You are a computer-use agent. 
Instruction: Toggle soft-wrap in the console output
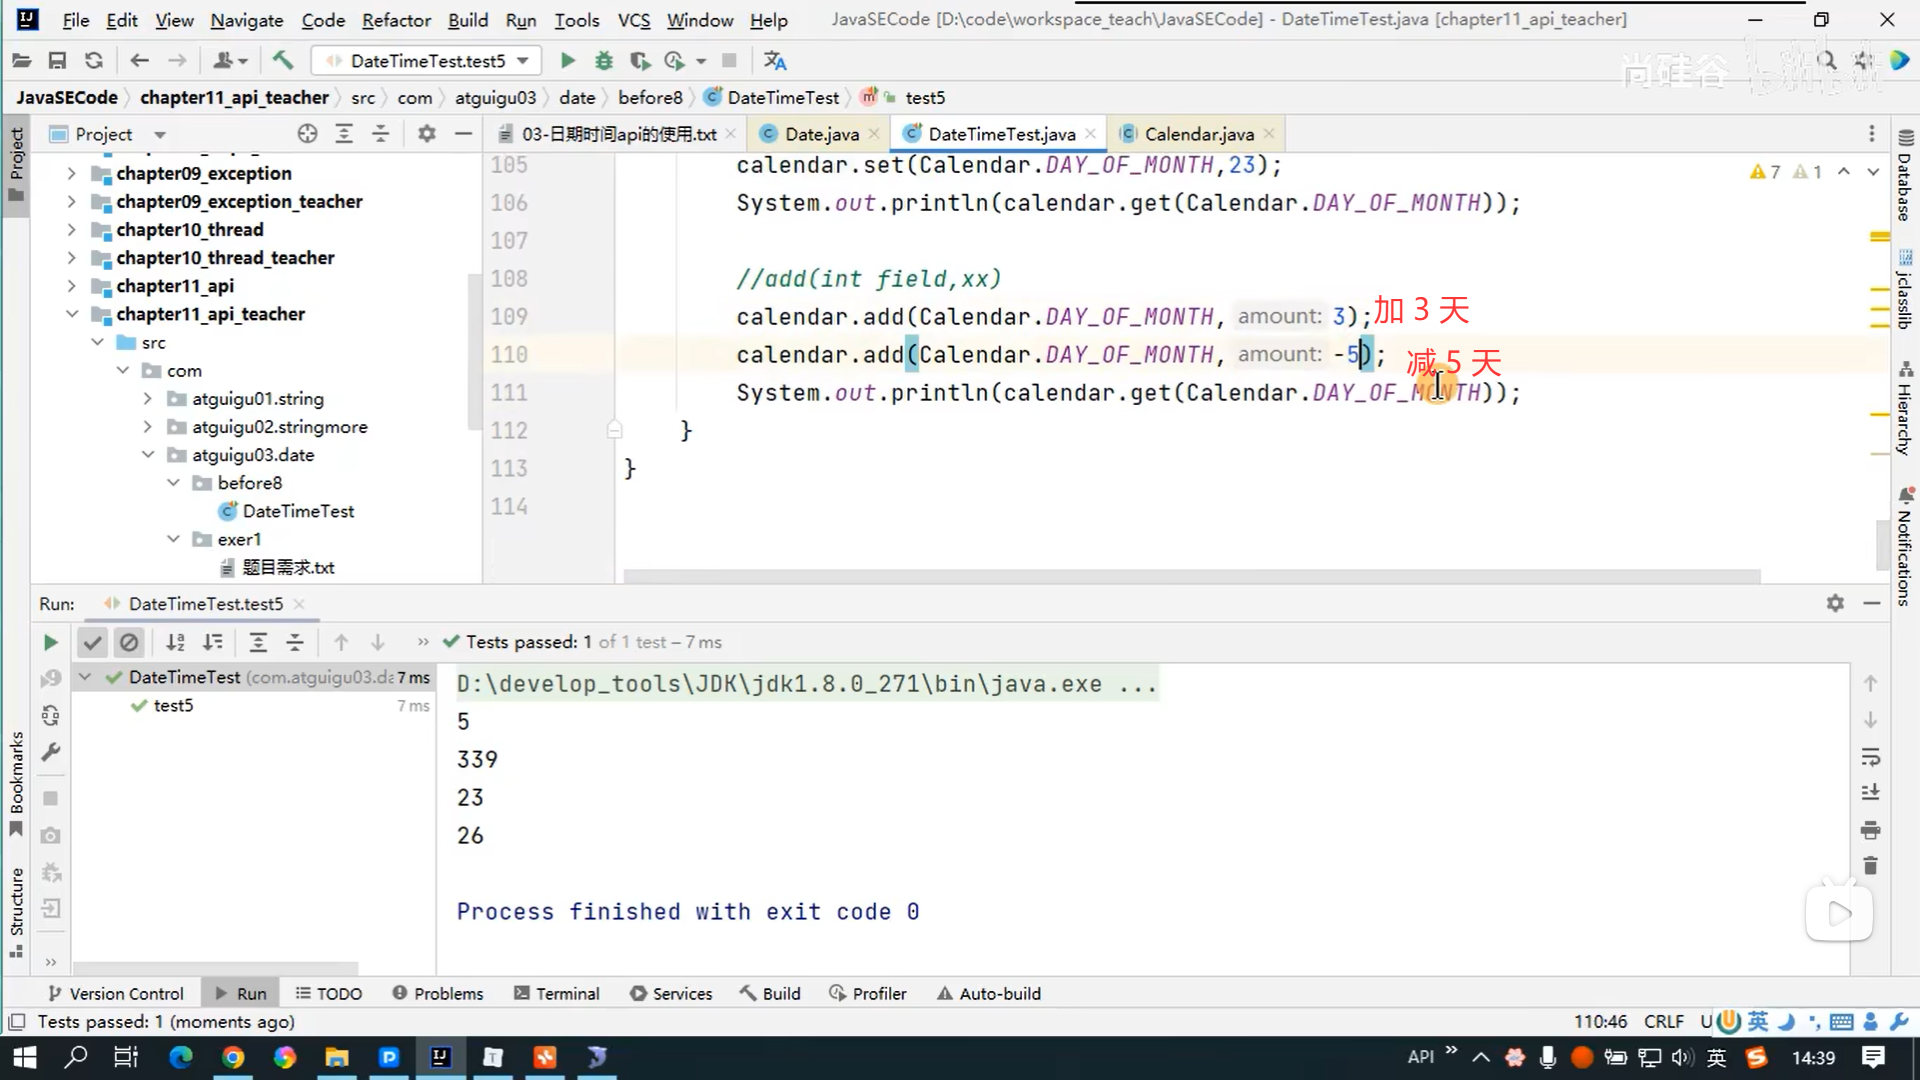point(1870,757)
